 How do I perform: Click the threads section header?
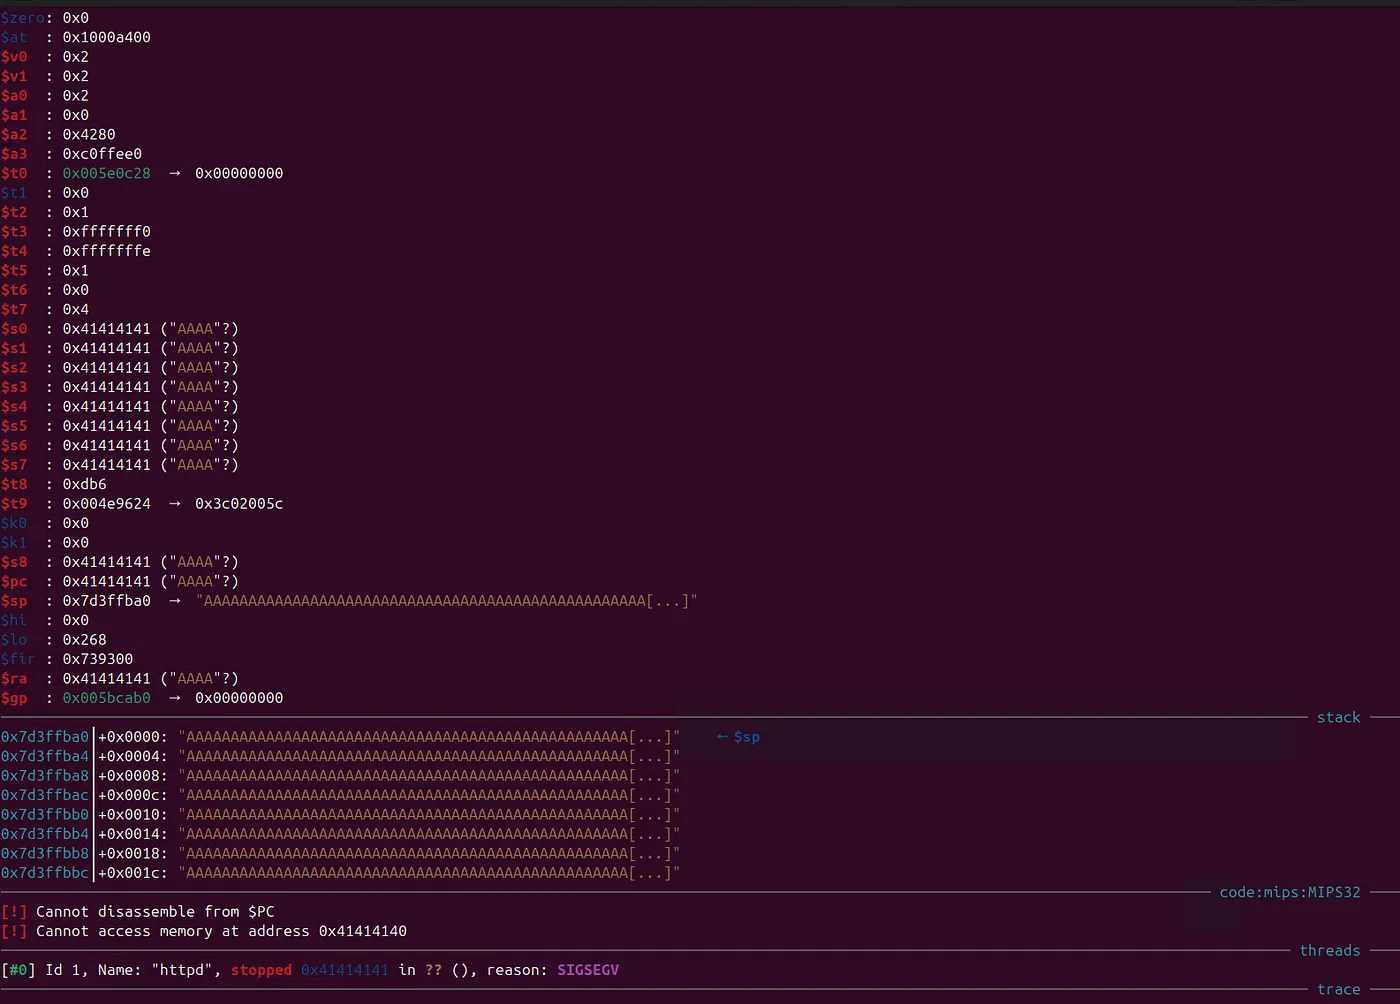pos(1330,951)
